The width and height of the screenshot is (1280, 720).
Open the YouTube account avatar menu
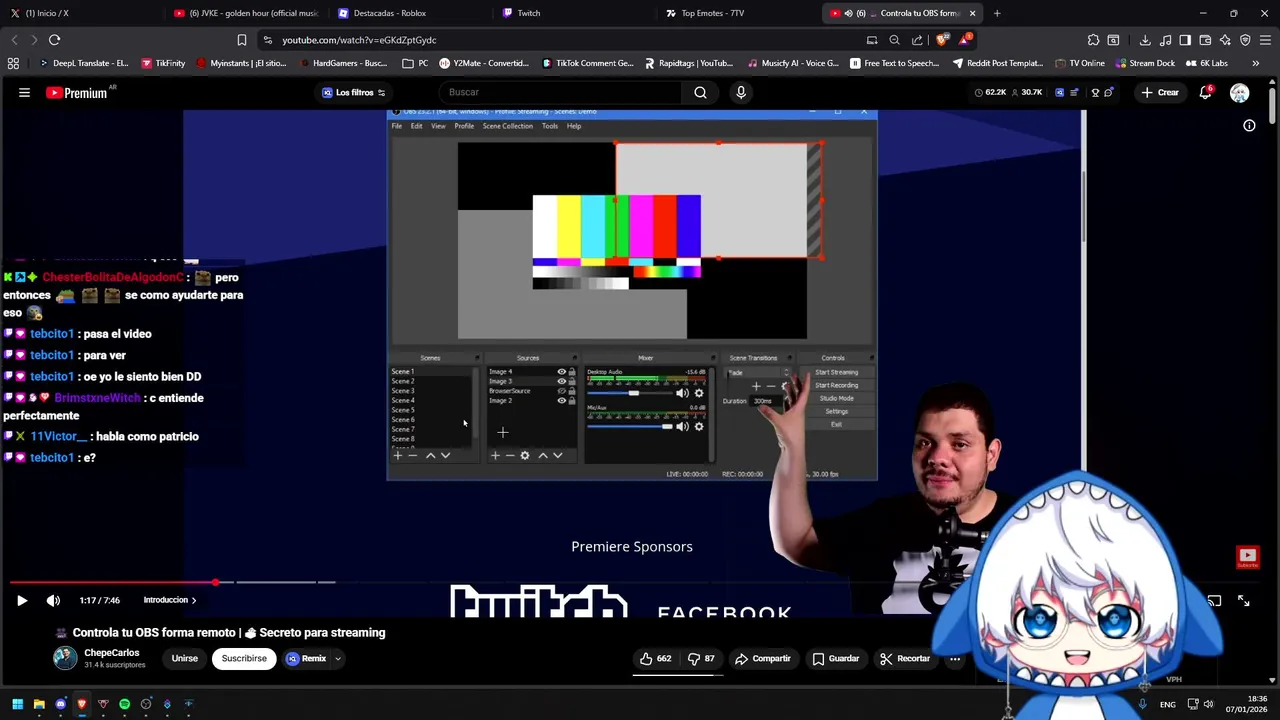1240,92
